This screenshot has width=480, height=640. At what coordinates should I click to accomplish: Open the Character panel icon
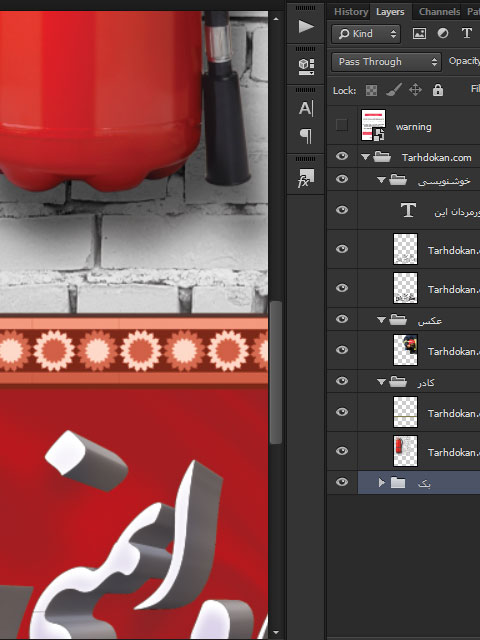pos(306,109)
